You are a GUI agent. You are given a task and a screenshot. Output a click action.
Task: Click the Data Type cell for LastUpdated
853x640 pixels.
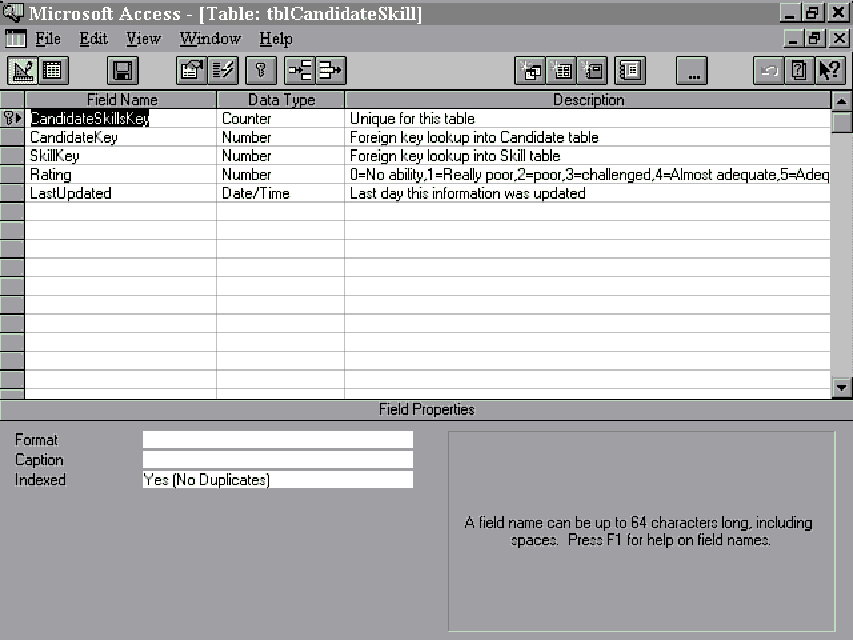(280, 194)
